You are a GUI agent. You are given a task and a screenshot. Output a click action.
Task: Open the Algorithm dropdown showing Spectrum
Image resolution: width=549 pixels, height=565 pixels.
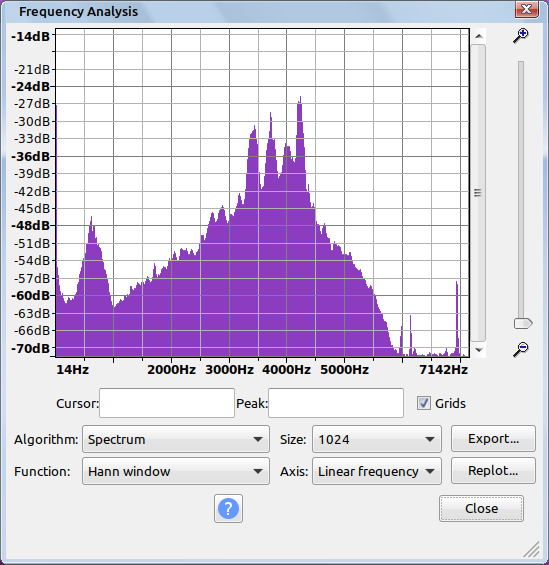pyautogui.click(x=176, y=439)
